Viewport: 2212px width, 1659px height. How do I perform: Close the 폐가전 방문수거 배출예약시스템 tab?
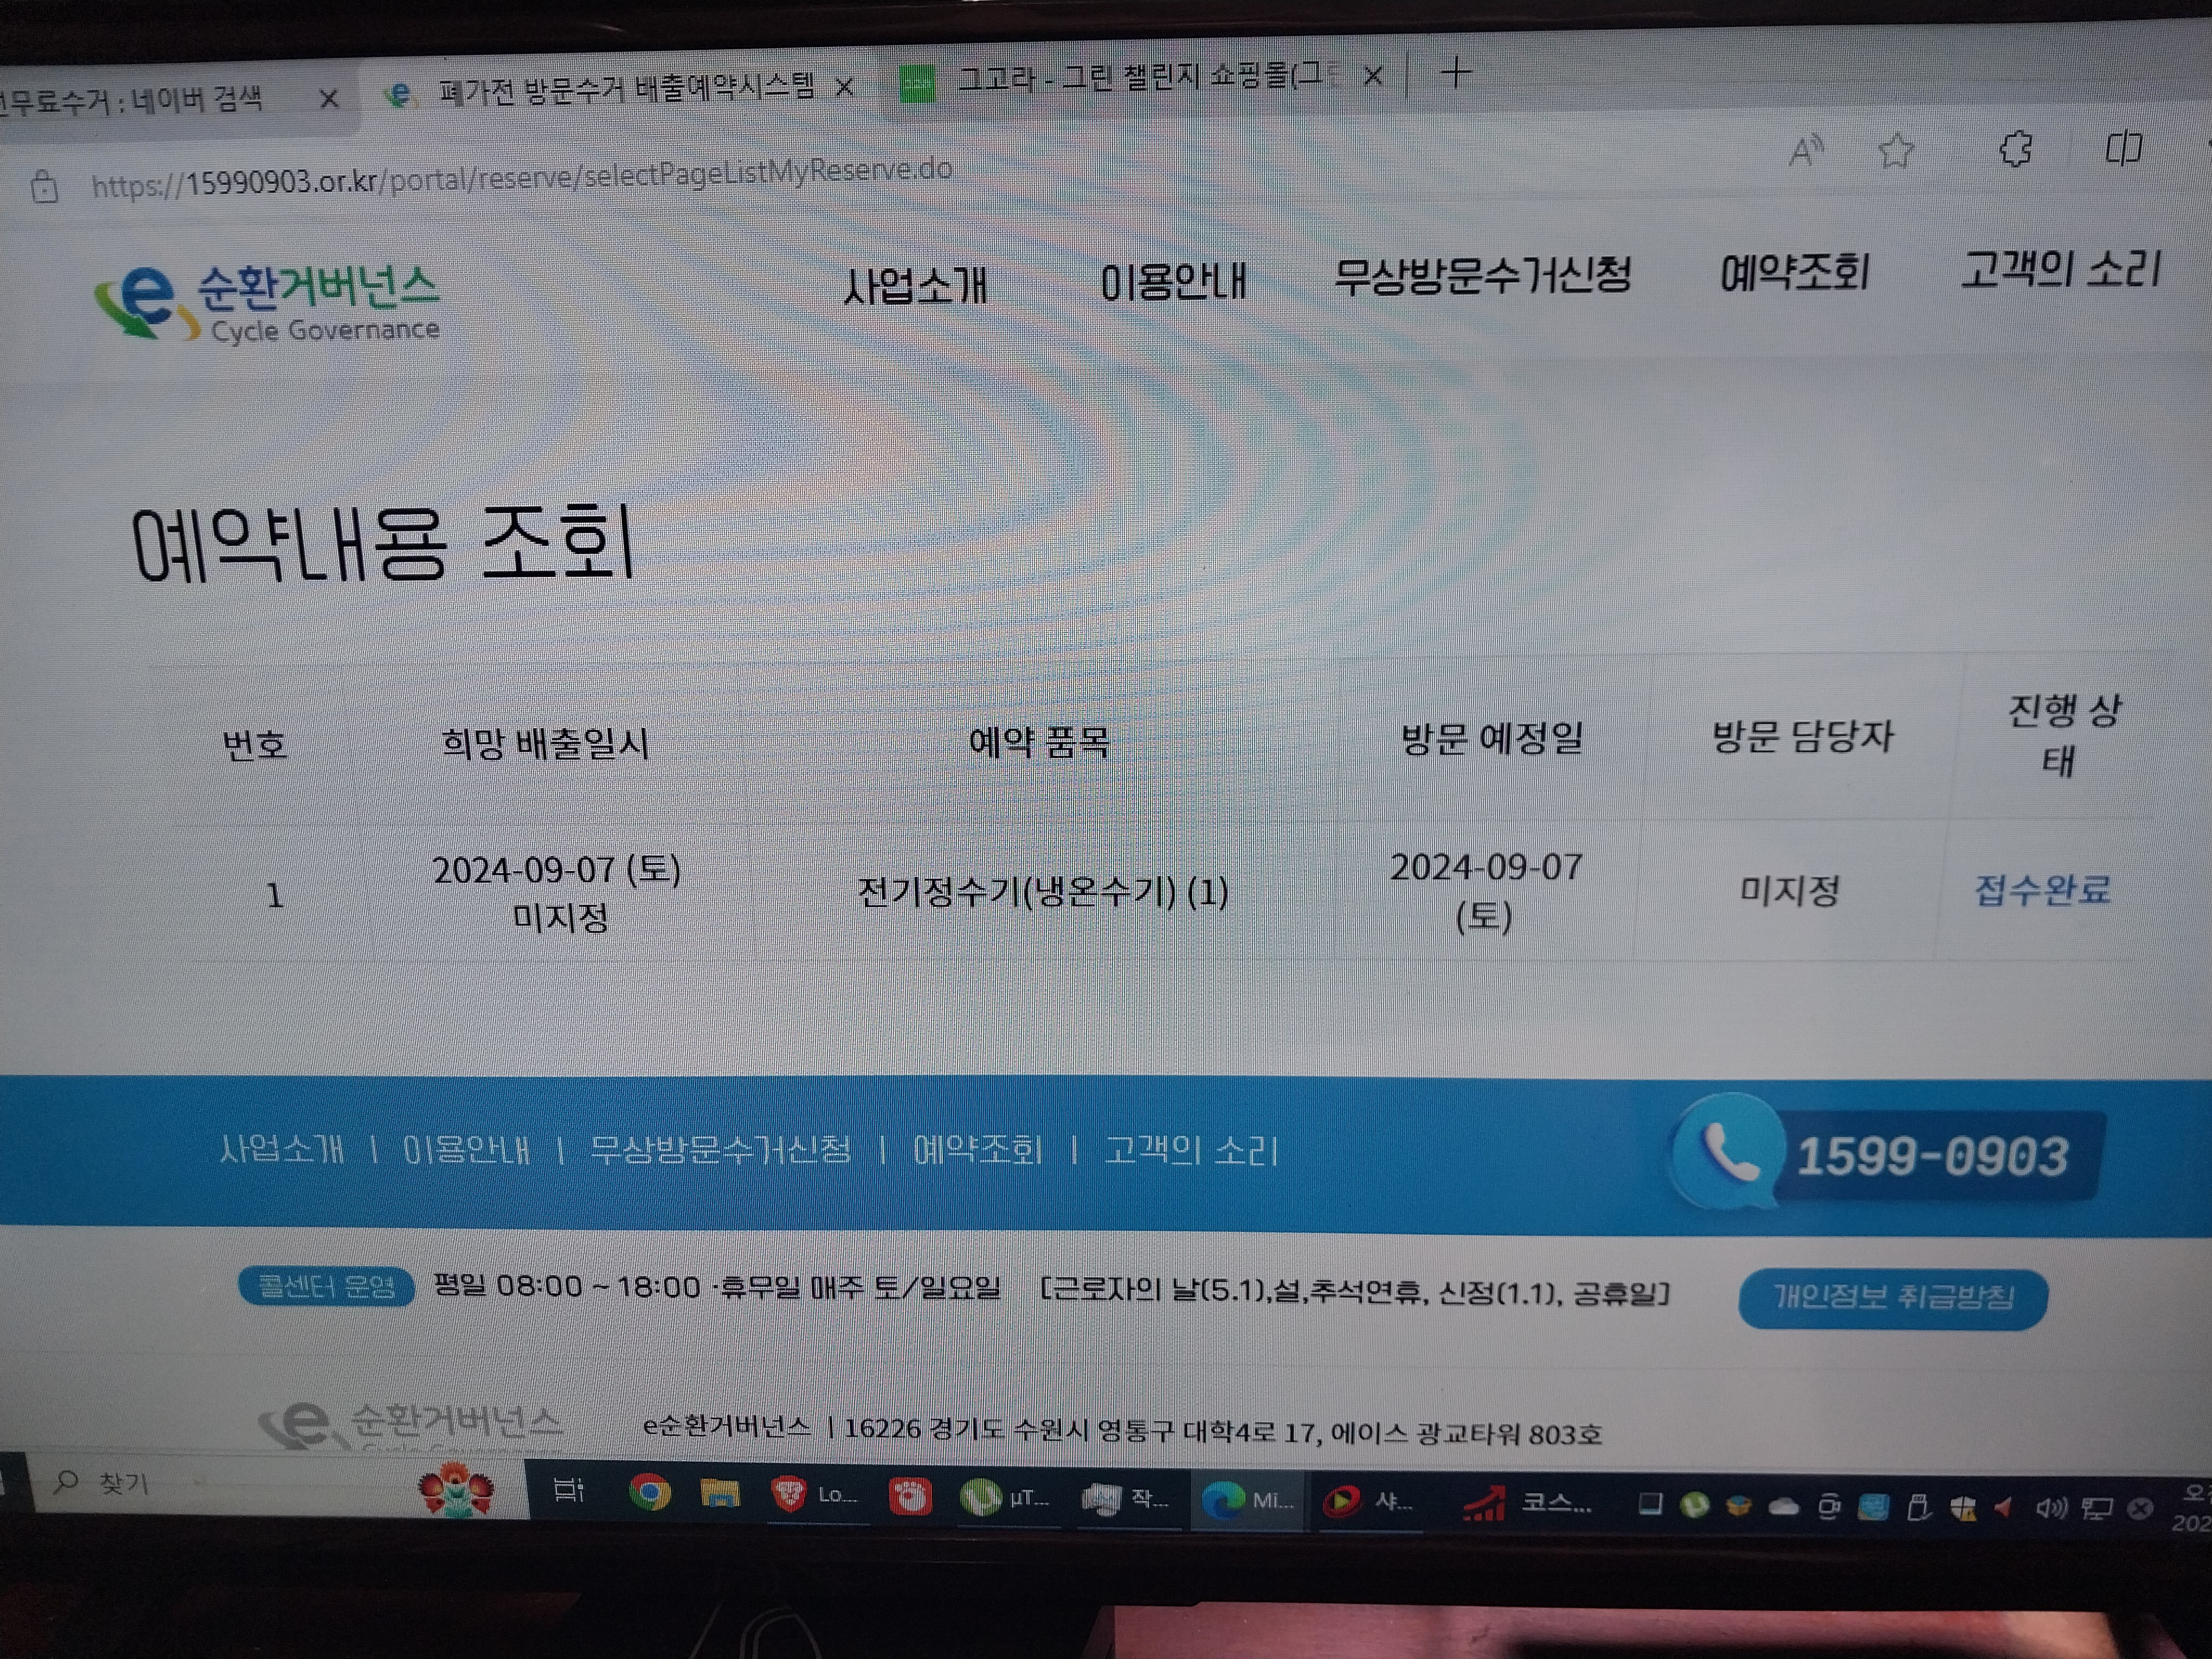point(844,88)
